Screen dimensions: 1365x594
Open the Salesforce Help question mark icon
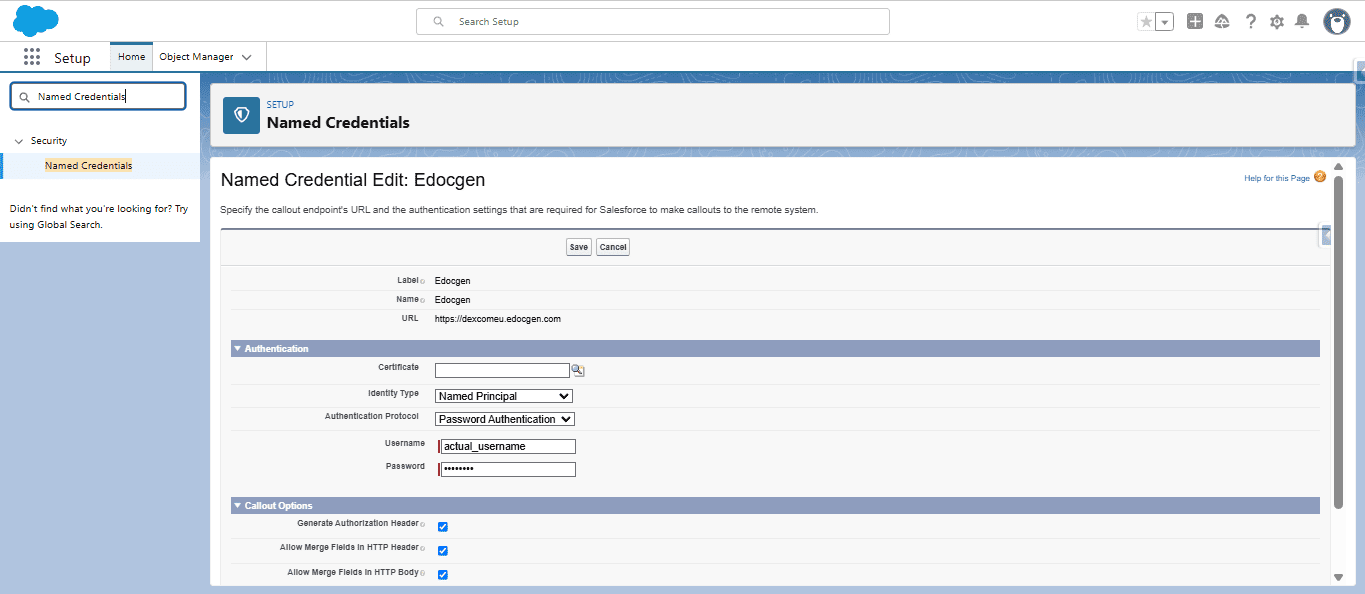tap(1250, 21)
